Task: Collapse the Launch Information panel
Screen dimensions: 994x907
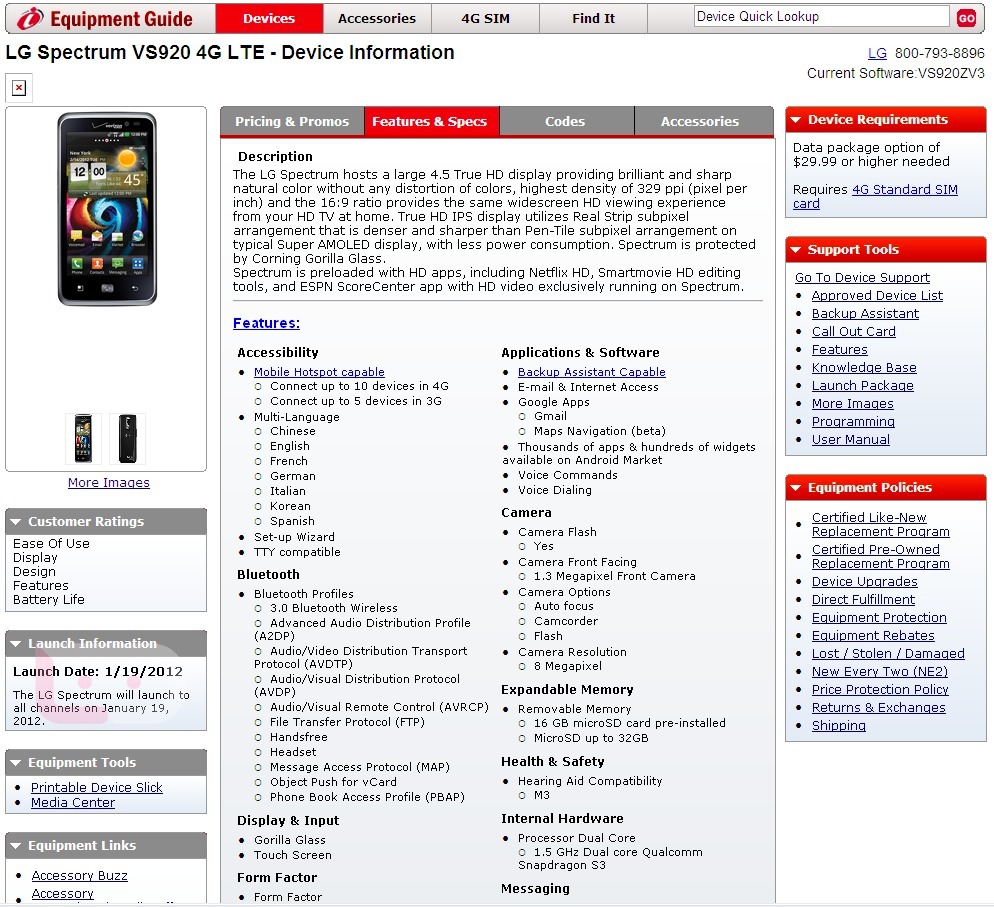Action: point(16,644)
